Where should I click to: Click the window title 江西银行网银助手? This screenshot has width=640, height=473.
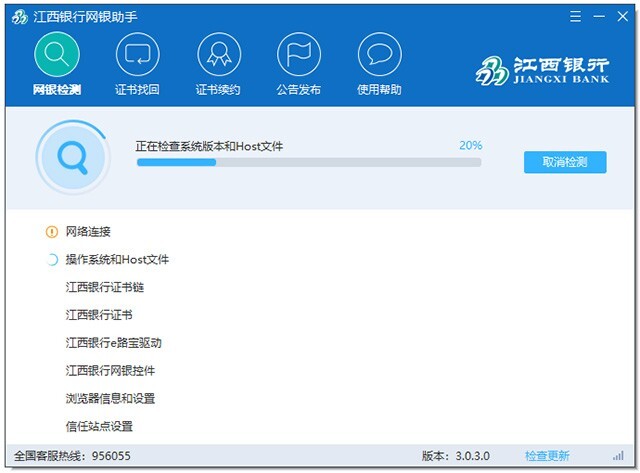85,17
